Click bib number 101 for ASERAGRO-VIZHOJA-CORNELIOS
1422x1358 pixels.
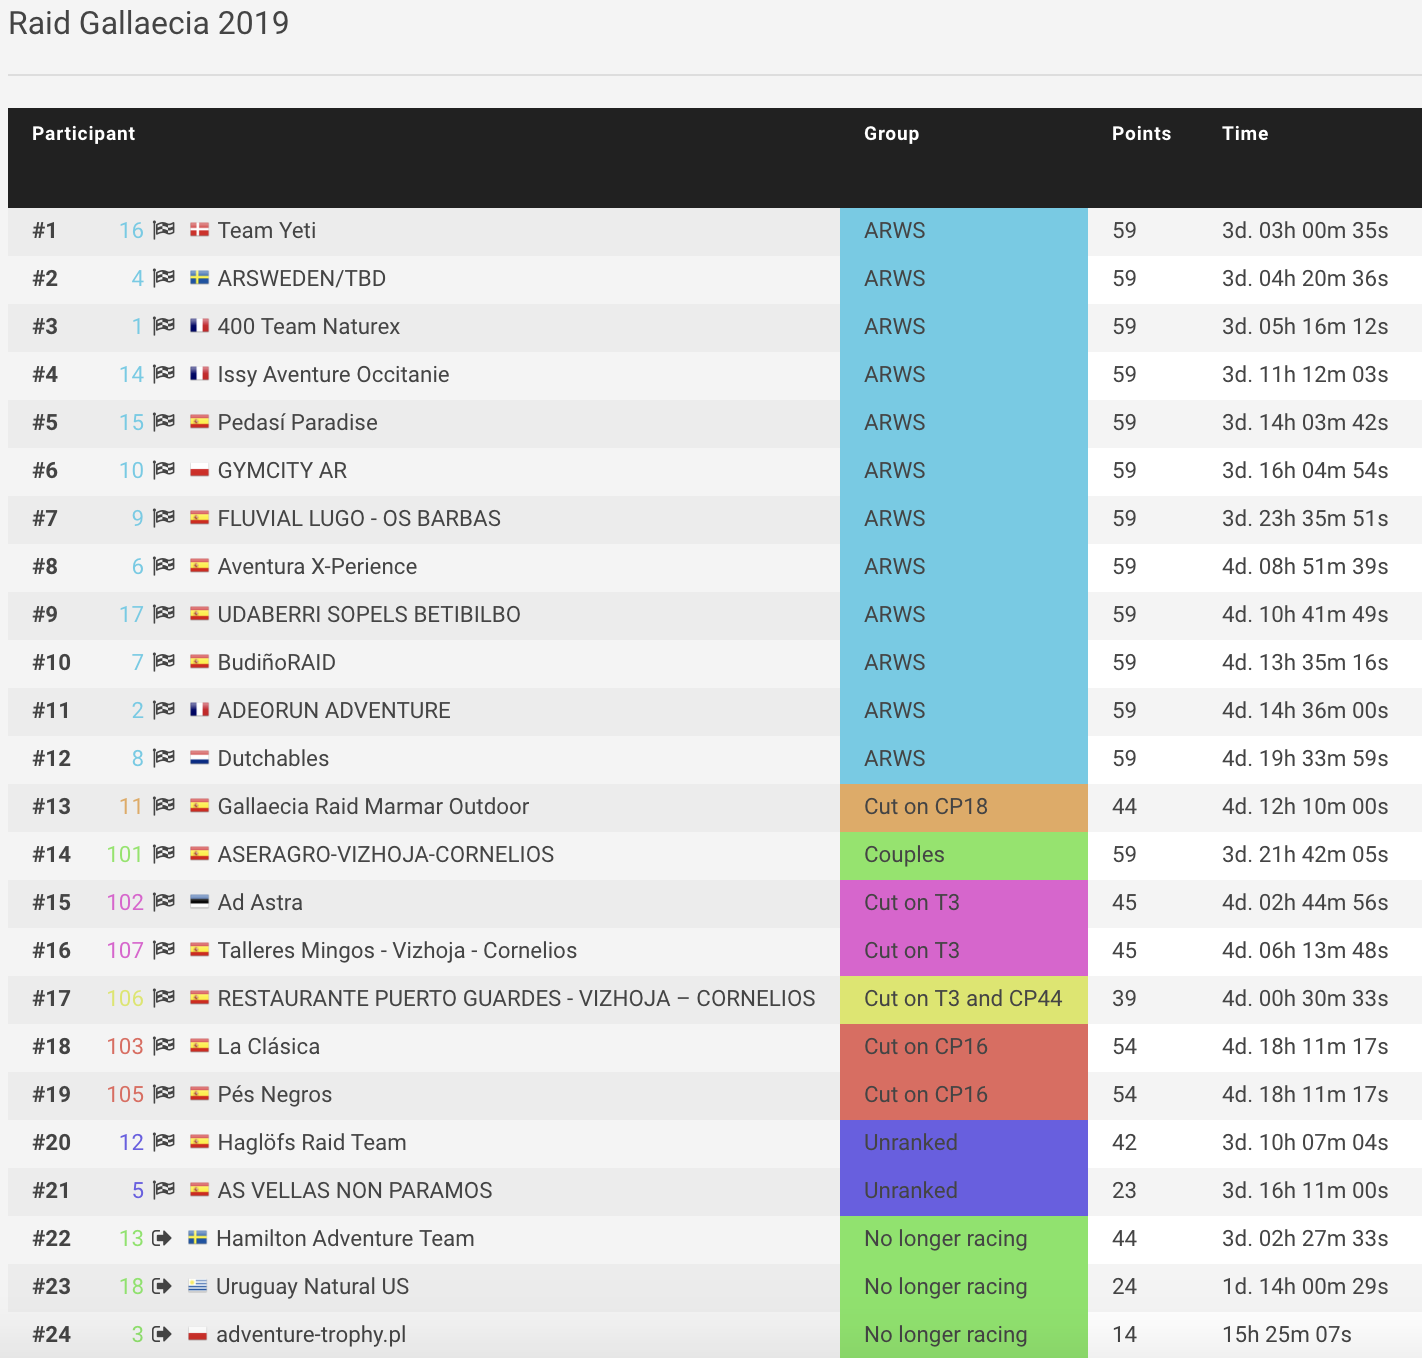pos(125,854)
